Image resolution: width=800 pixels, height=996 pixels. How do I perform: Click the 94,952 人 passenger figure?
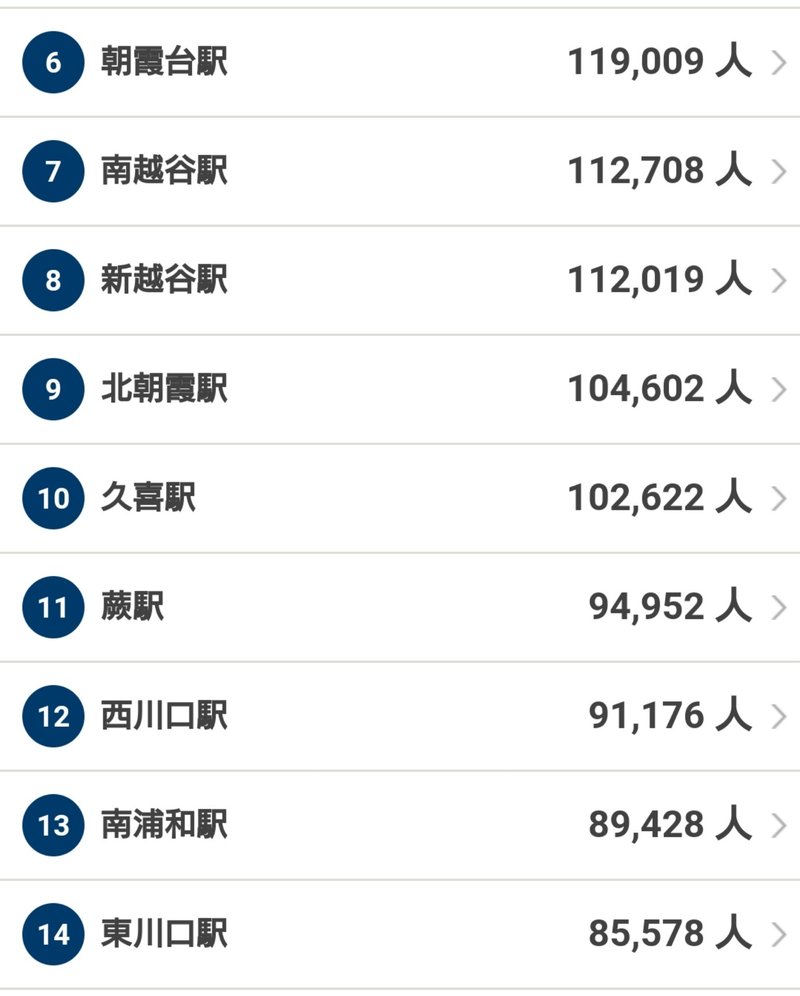[x=669, y=607]
